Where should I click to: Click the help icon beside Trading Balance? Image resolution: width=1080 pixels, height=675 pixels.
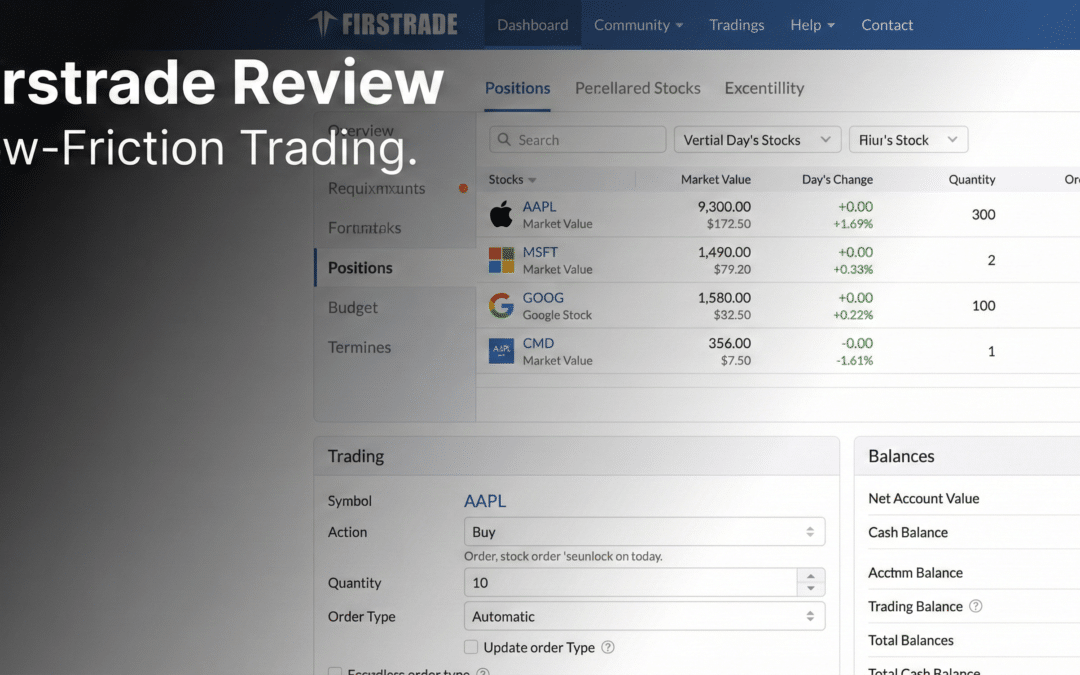tap(975, 606)
